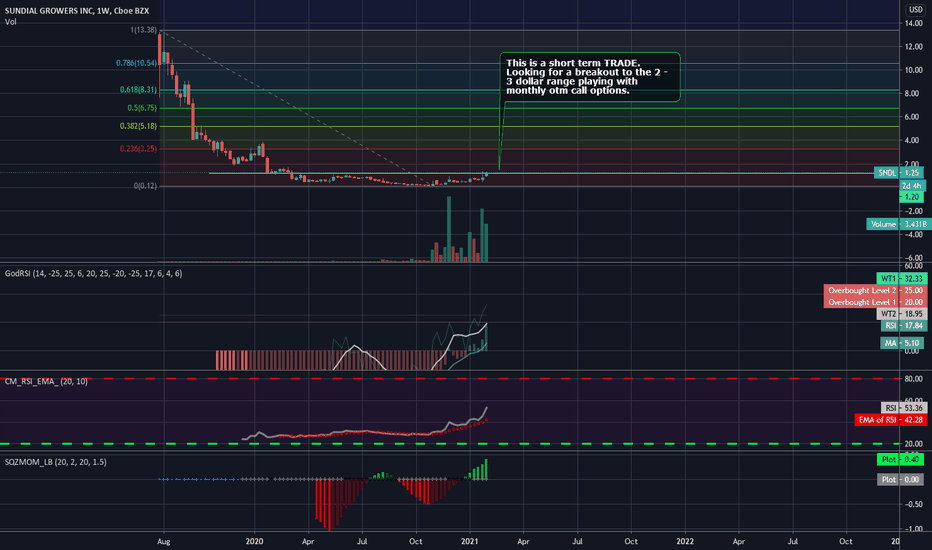
Task: Click the Overbought Level 1 label
Action: tap(875, 302)
